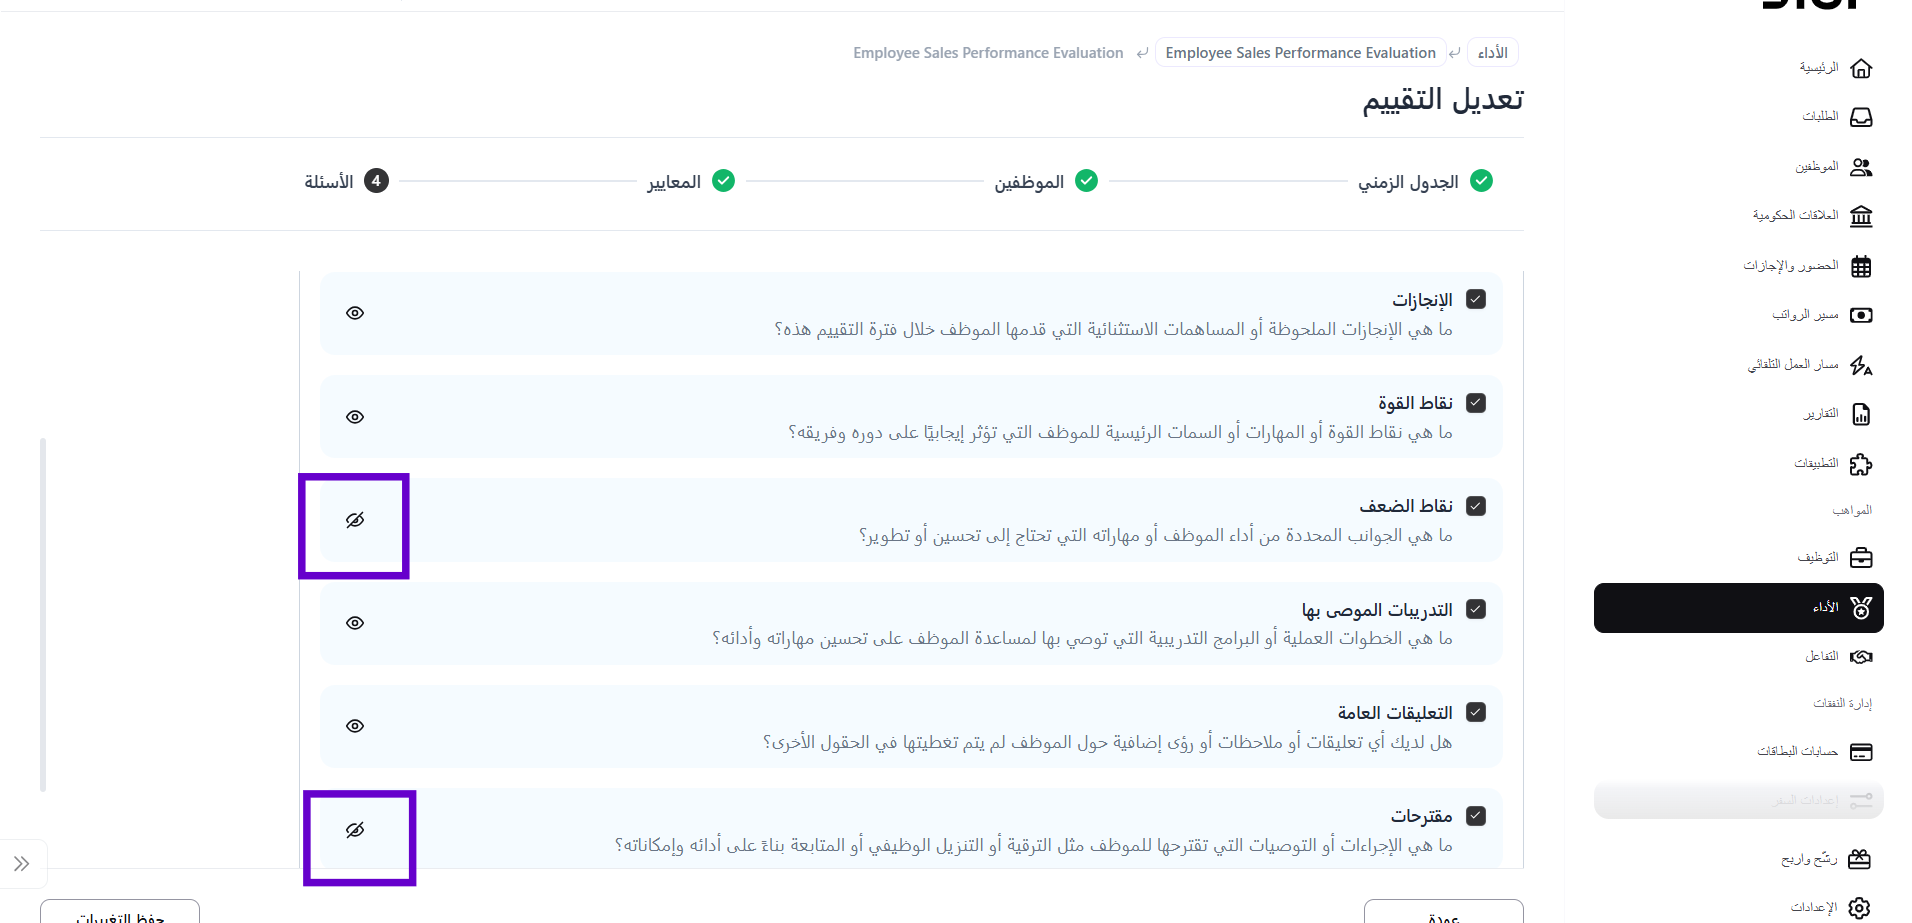The image size is (1912, 923).
Task: Expand the collapsed side panel with double chevron
Action: click(x=21, y=863)
